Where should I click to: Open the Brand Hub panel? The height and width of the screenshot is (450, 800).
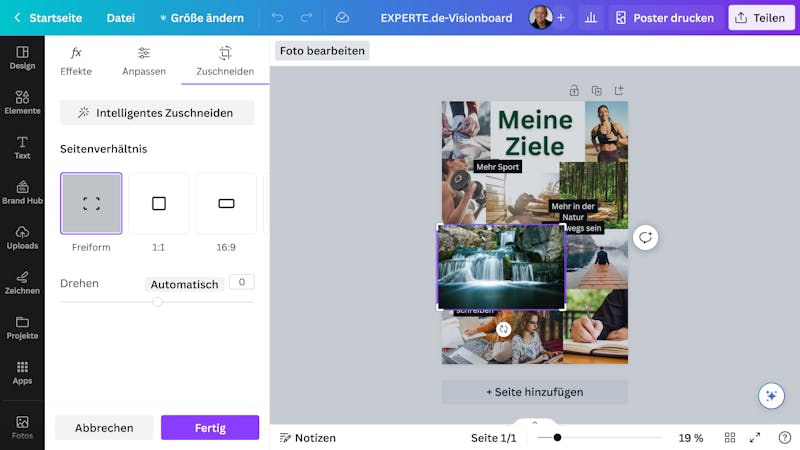pyautogui.click(x=22, y=192)
